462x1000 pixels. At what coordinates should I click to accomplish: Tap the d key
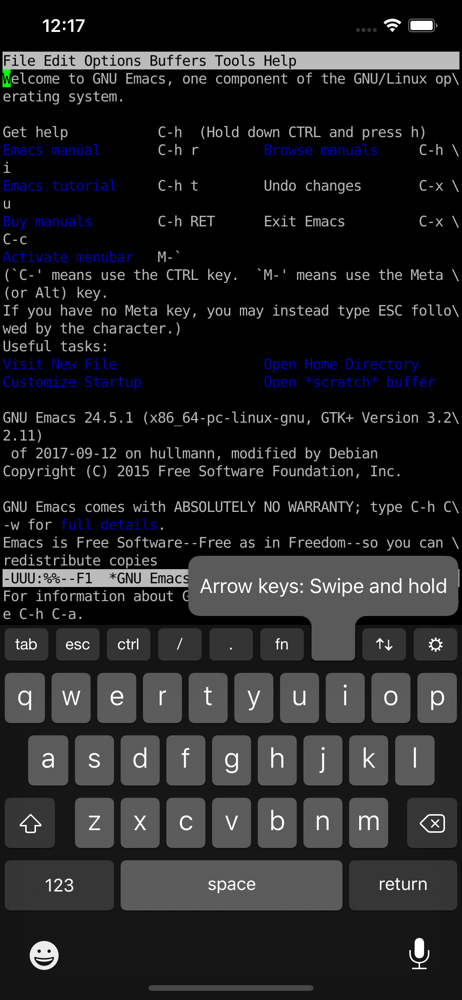pyautogui.click(x=140, y=760)
